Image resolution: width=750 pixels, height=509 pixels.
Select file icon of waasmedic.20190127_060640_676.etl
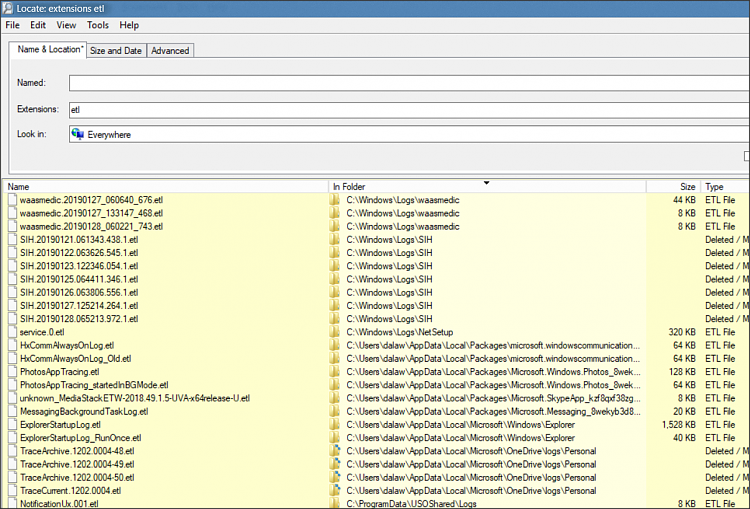pos(12,200)
